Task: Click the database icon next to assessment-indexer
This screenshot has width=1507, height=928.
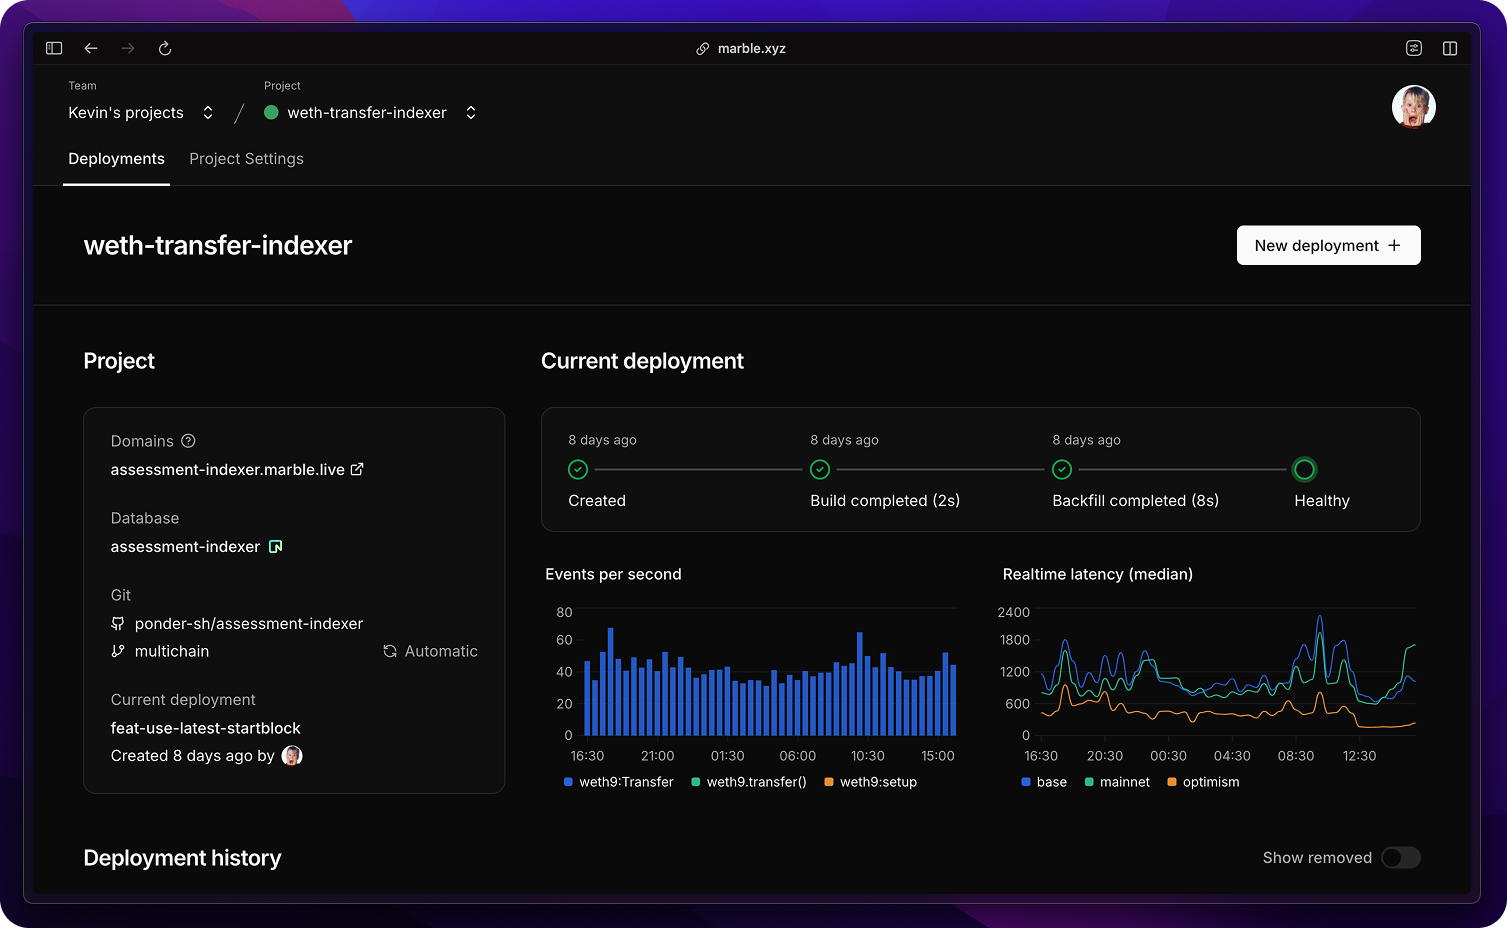Action: pos(276,546)
